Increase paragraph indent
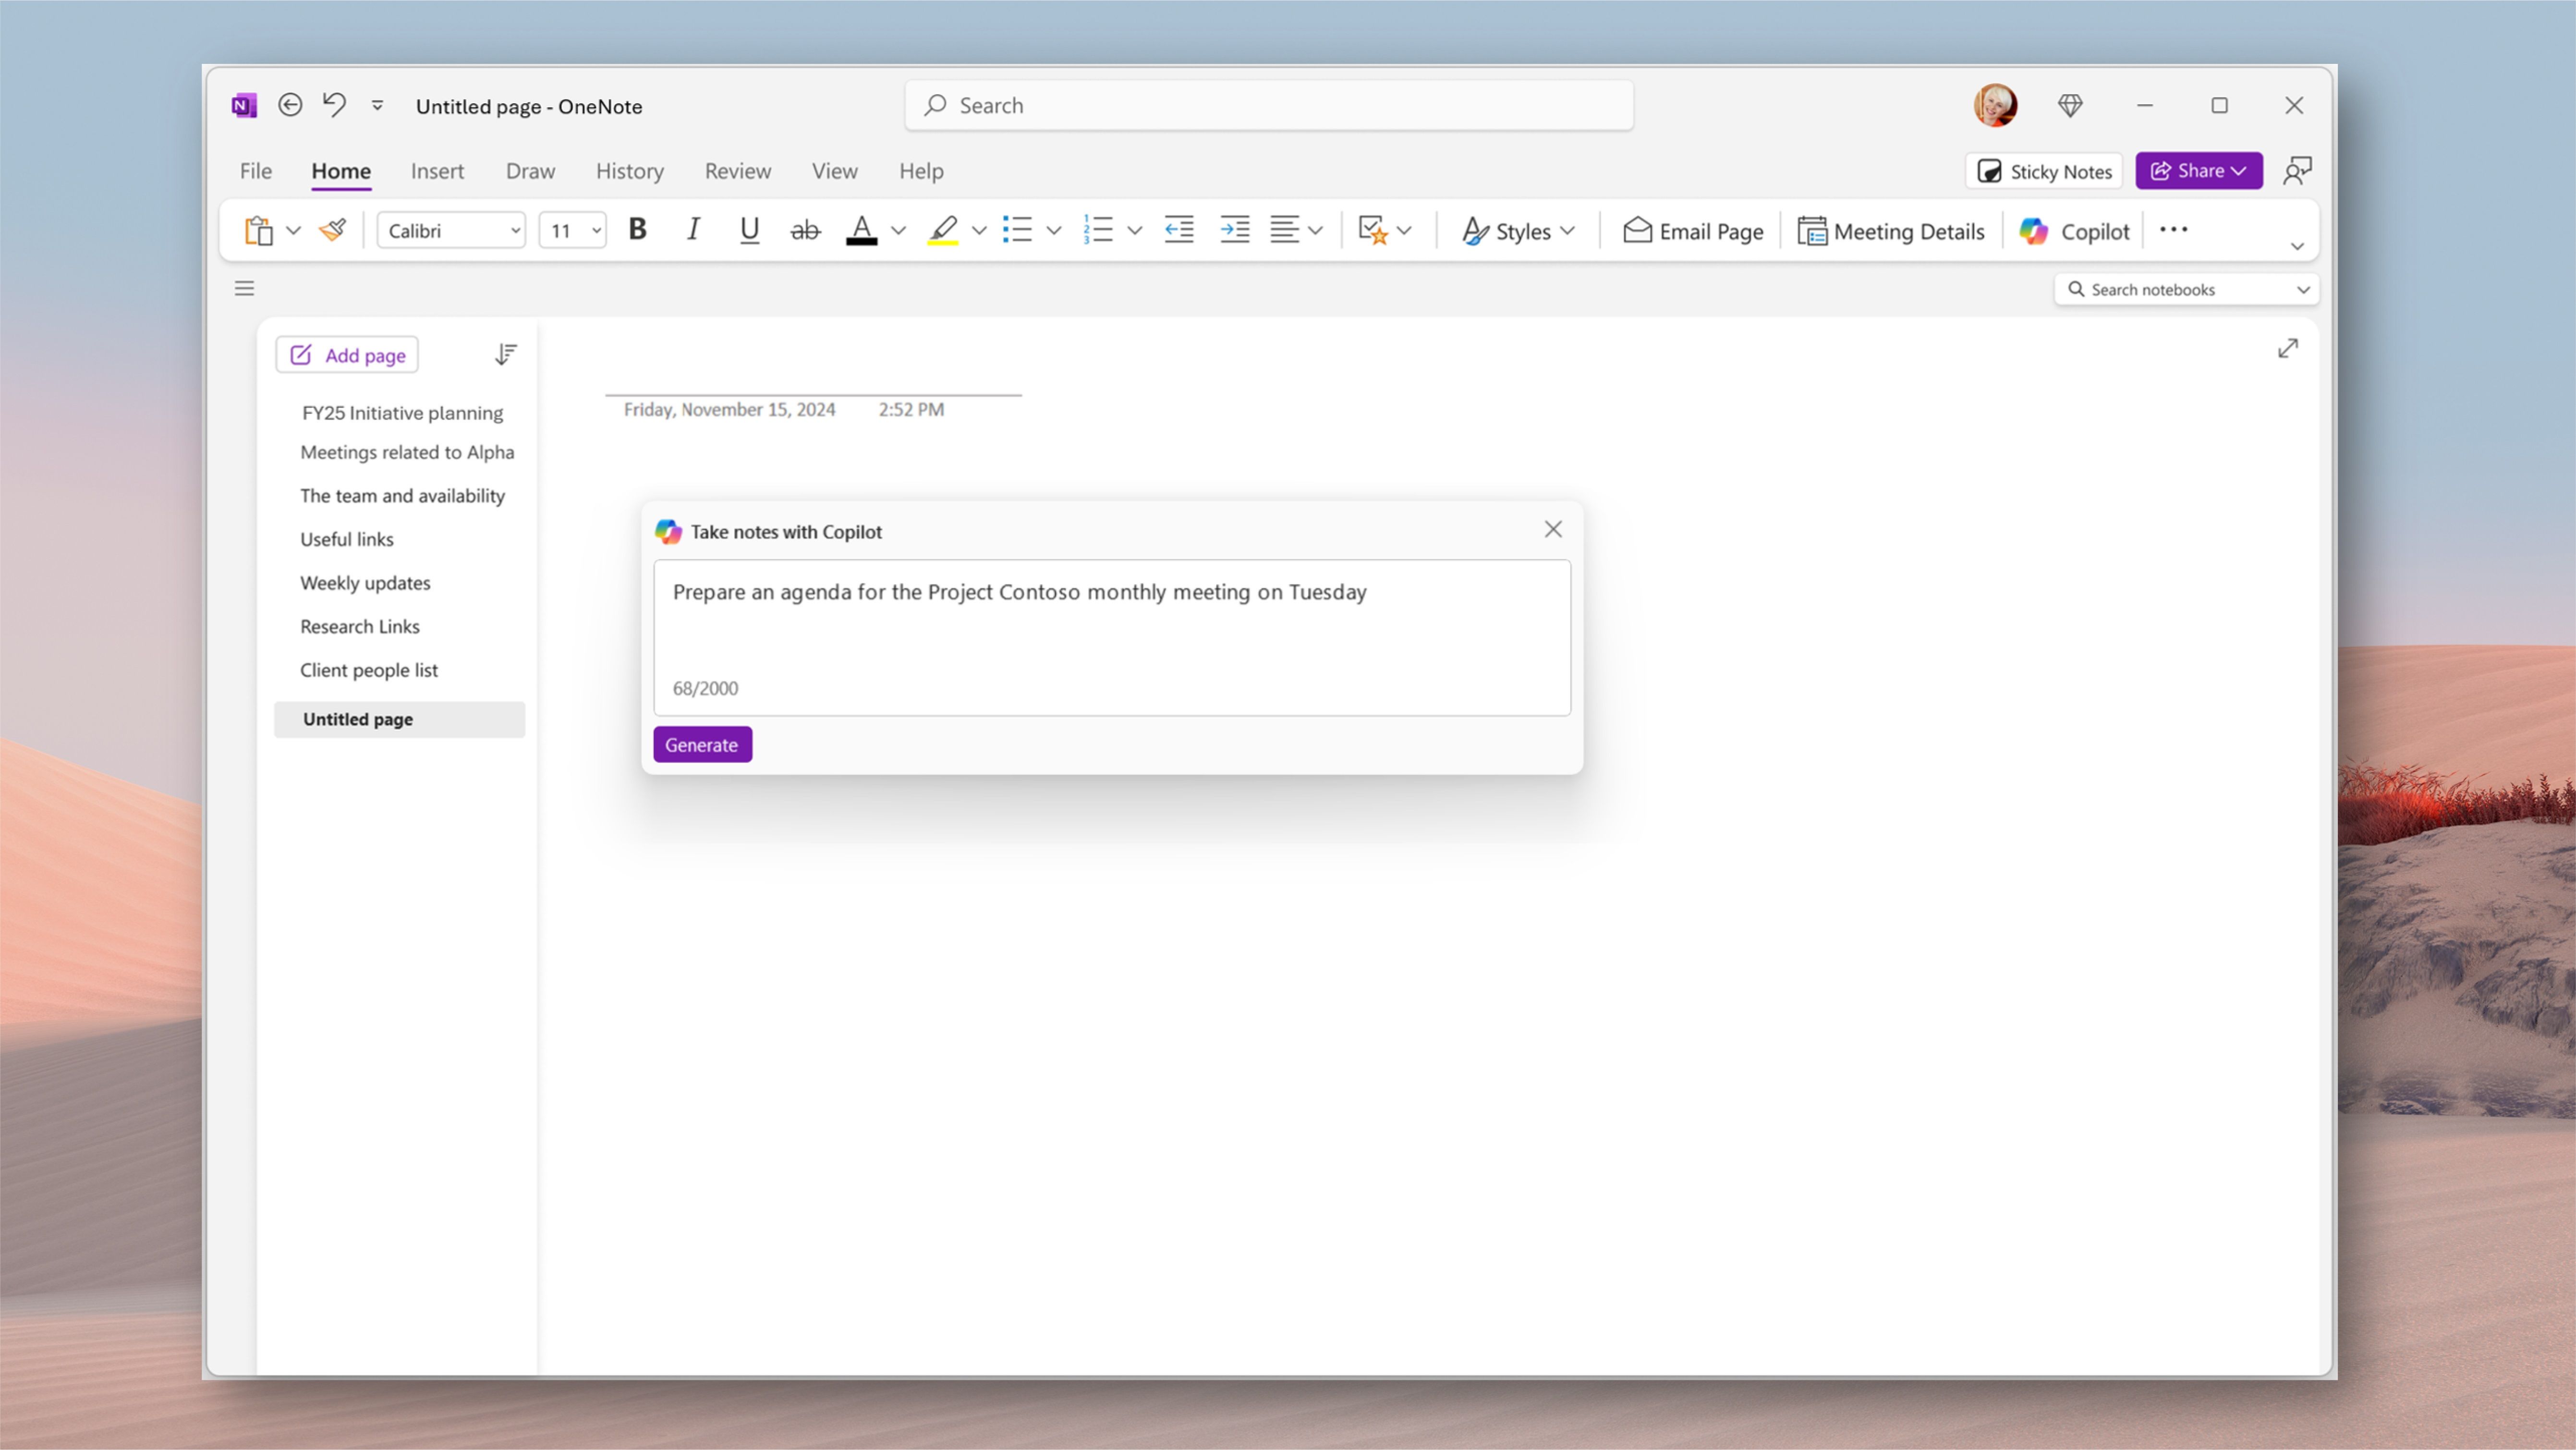 tap(1234, 230)
